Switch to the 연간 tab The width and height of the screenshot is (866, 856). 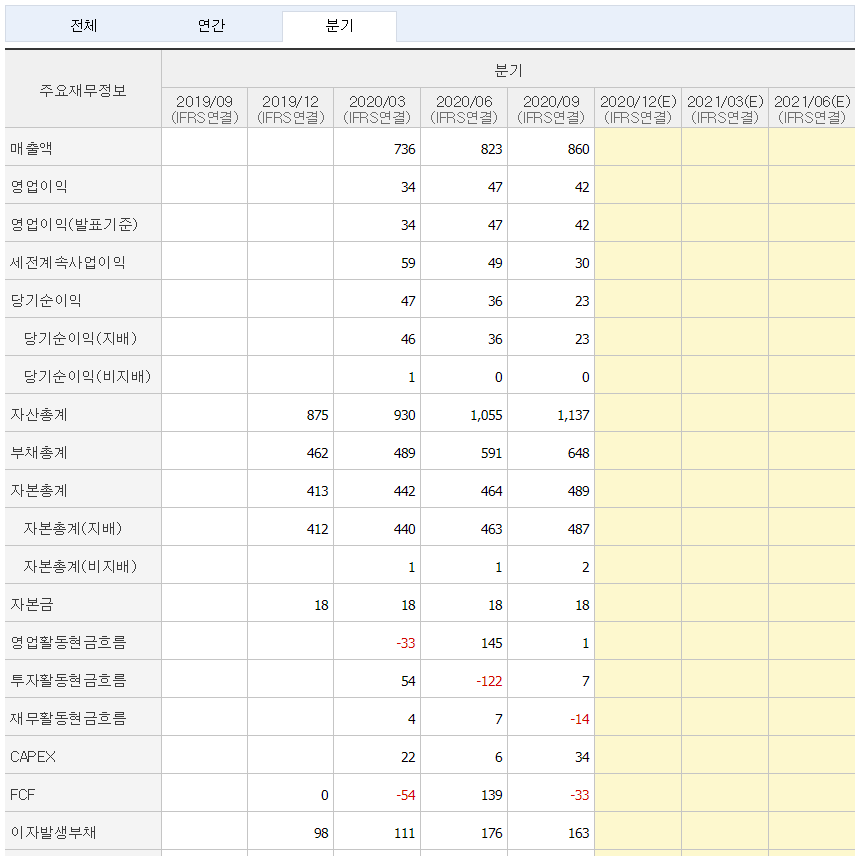click(211, 25)
